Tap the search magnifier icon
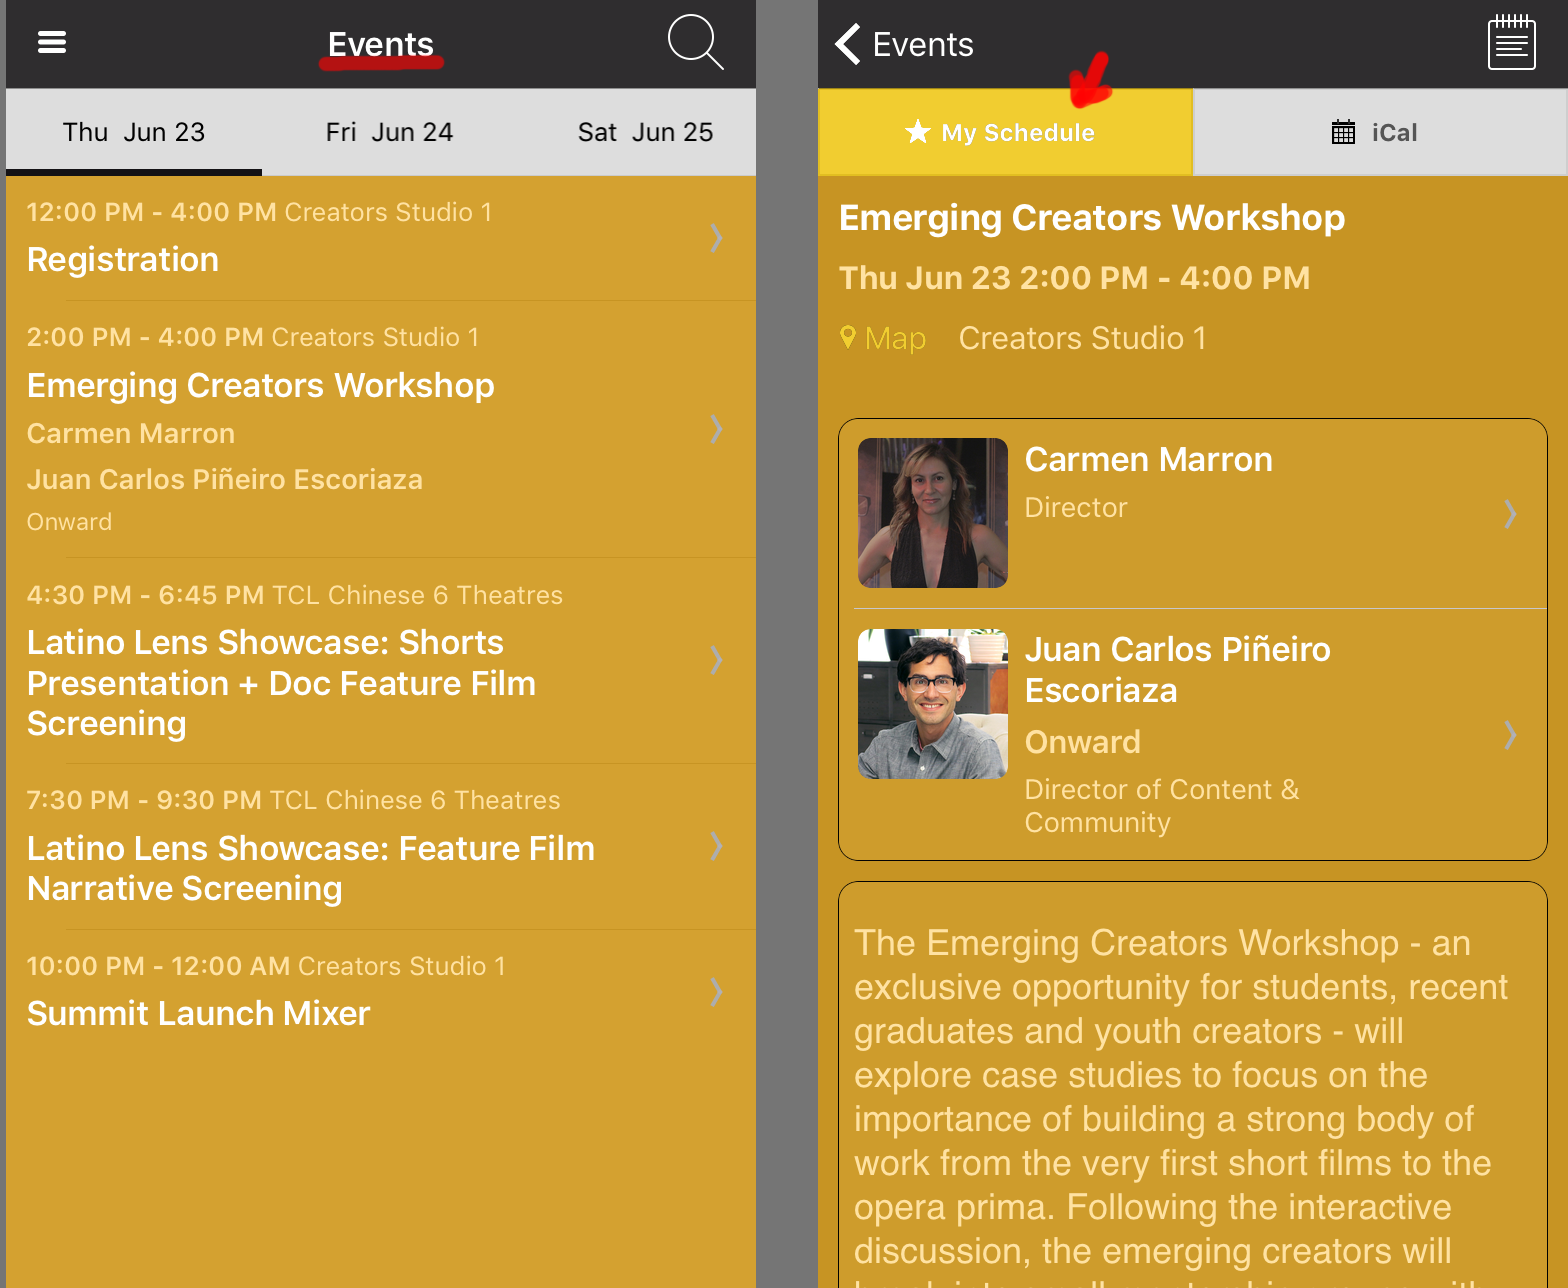 [x=695, y=42]
